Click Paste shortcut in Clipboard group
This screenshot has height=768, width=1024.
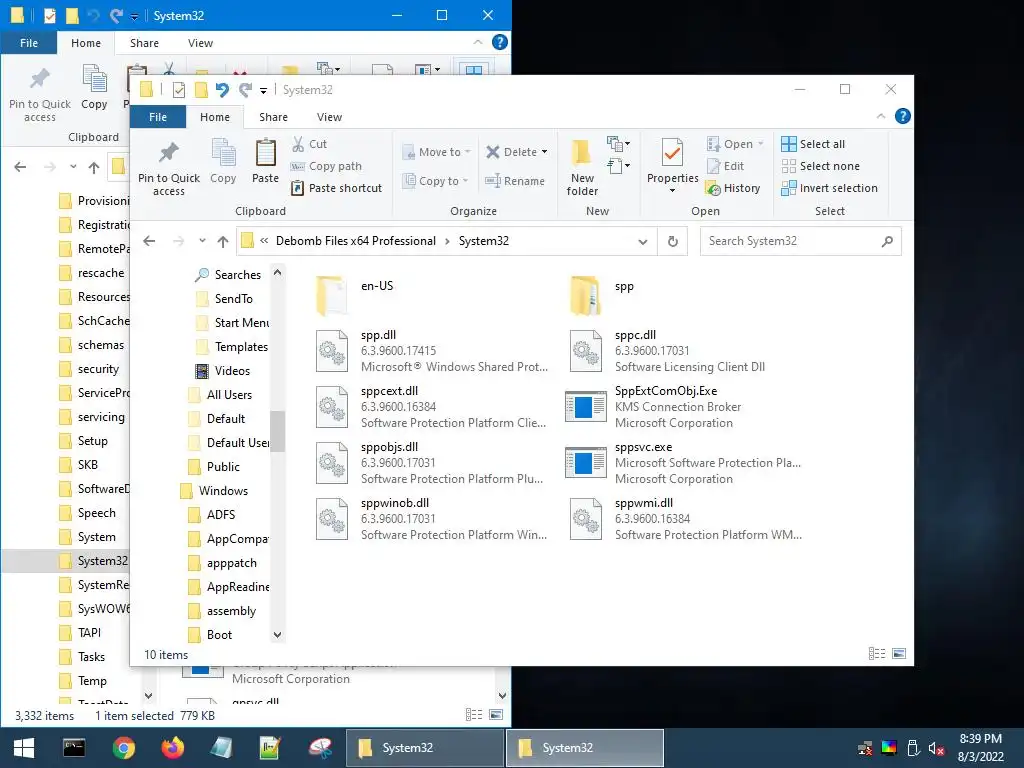click(336, 188)
